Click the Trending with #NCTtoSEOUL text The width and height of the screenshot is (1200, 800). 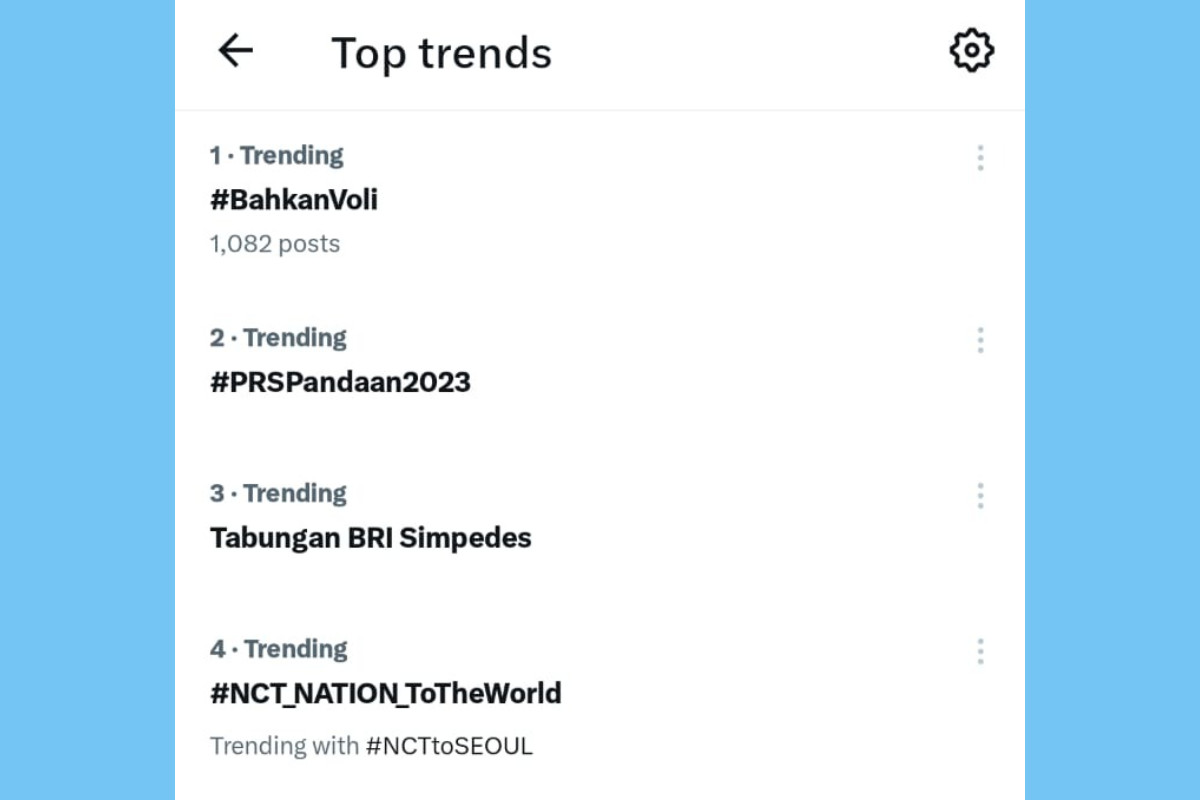tap(371, 746)
